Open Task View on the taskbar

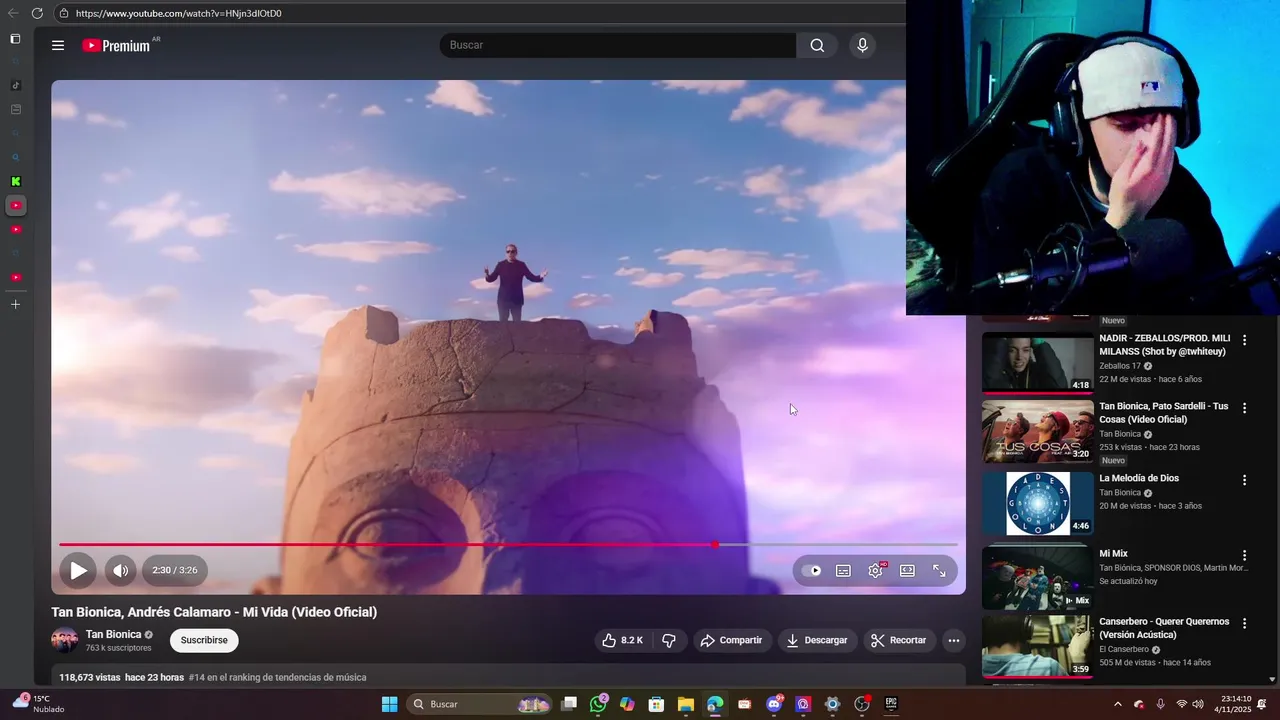pyautogui.click(x=569, y=704)
